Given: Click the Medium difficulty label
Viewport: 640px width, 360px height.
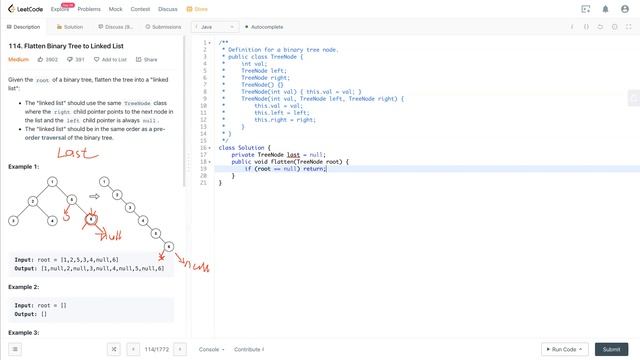Looking at the screenshot, I should pyautogui.click(x=18, y=60).
